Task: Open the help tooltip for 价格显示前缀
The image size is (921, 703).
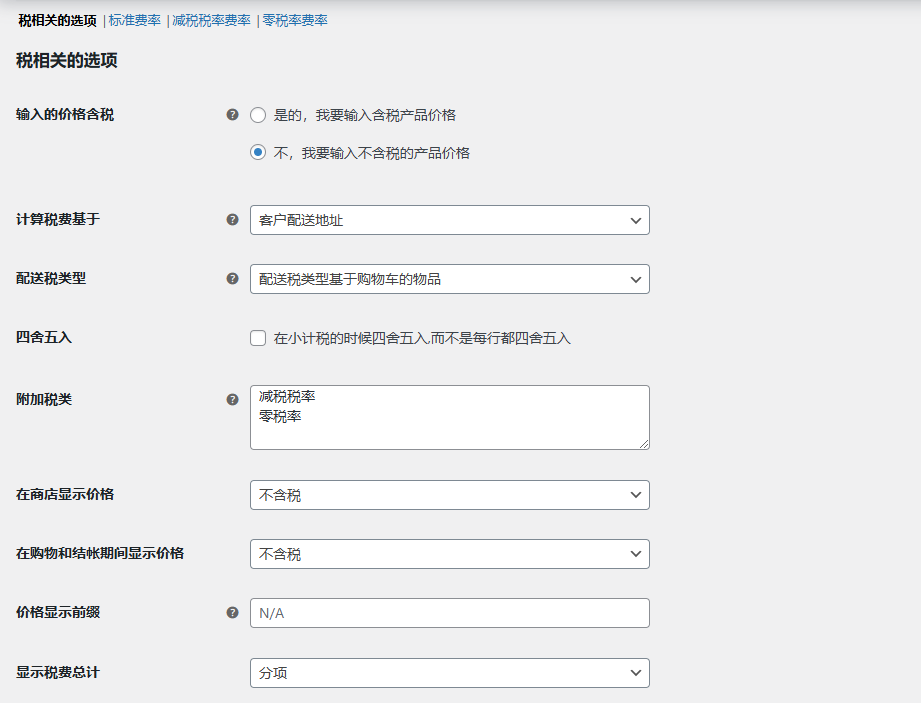Action: coord(231,612)
